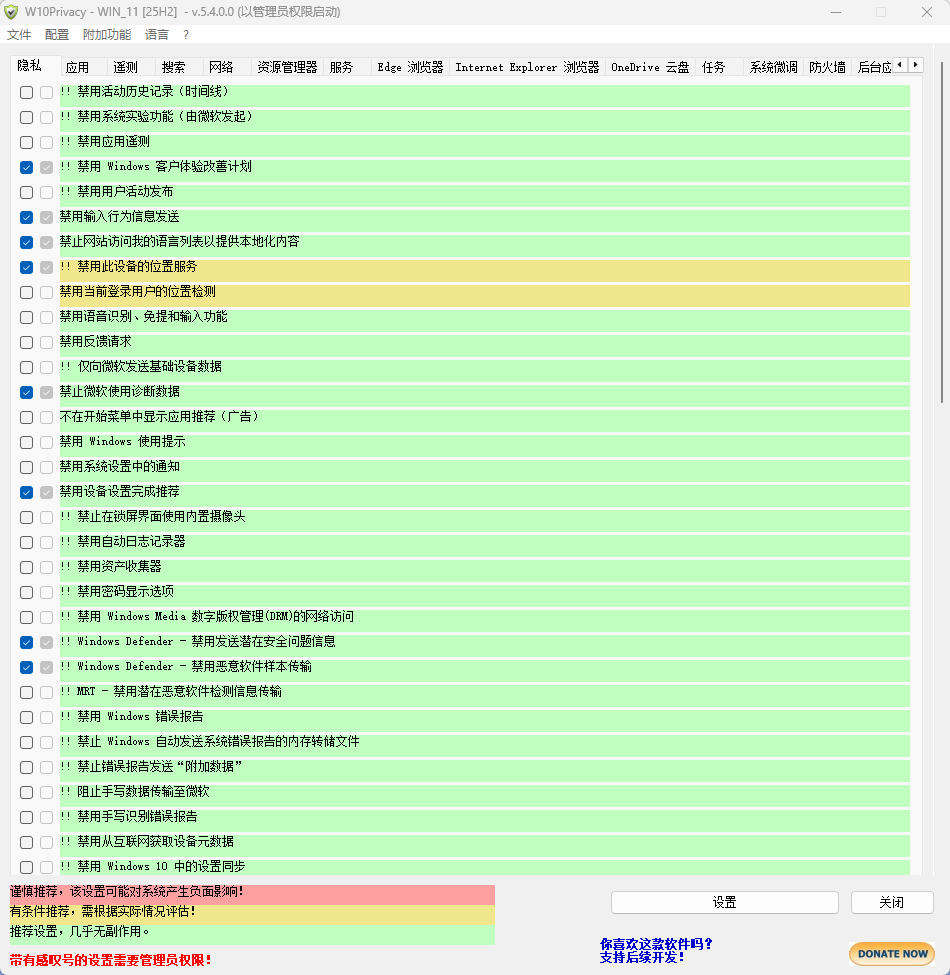The width and height of the screenshot is (950, 975).
Task: Check 禁用 Windows 使用提示
Action: (x=26, y=442)
